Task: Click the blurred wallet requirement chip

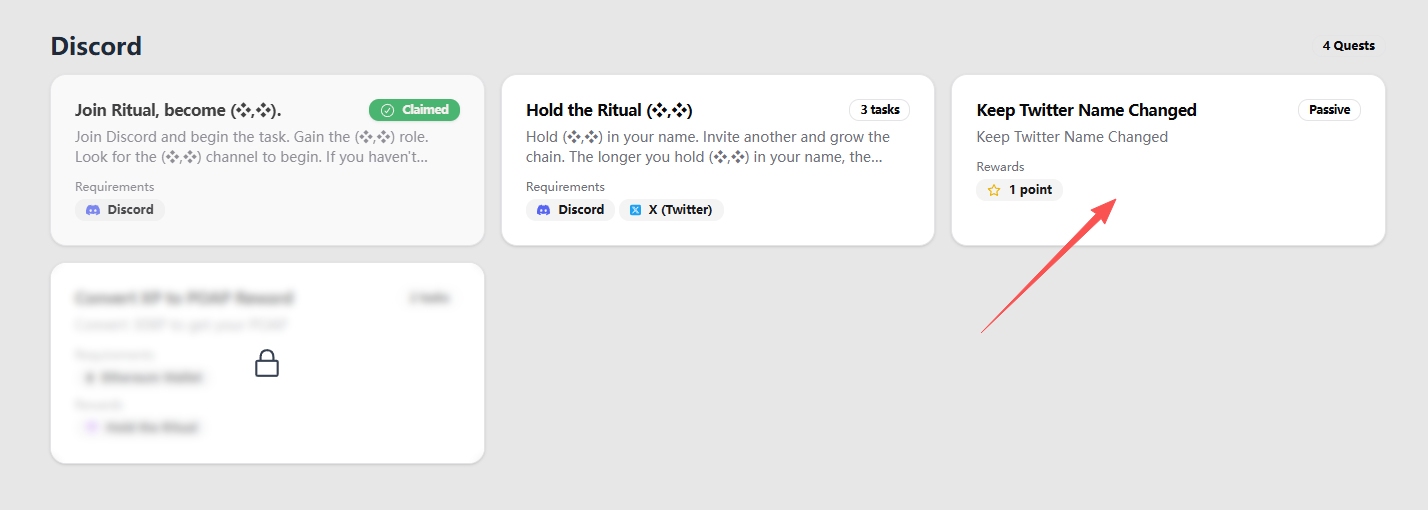Action: click(x=143, y=377)
